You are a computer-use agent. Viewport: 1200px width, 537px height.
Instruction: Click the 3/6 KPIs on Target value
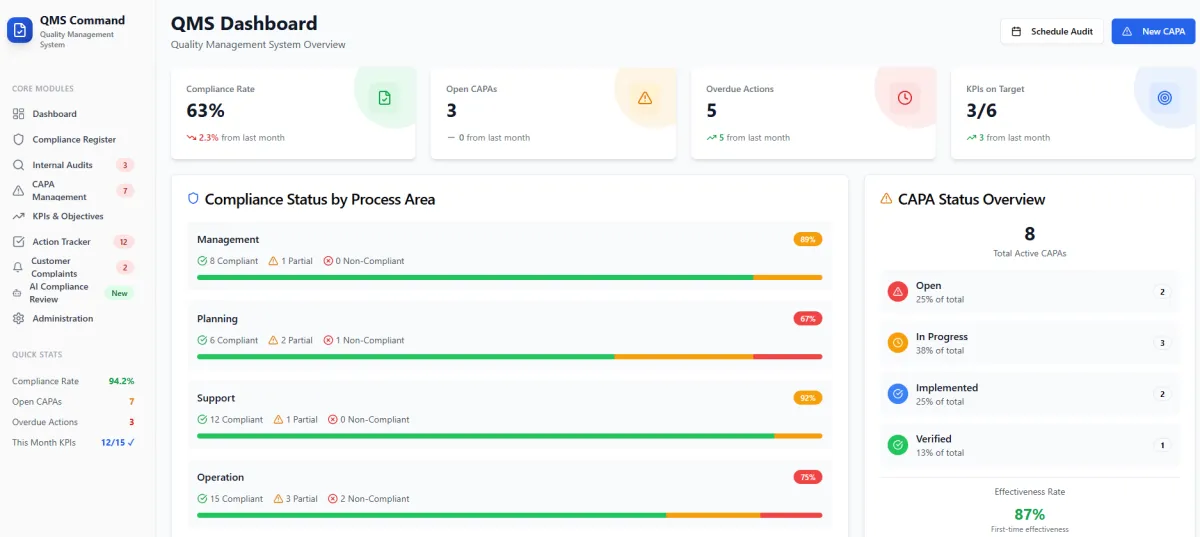(981, 111)
